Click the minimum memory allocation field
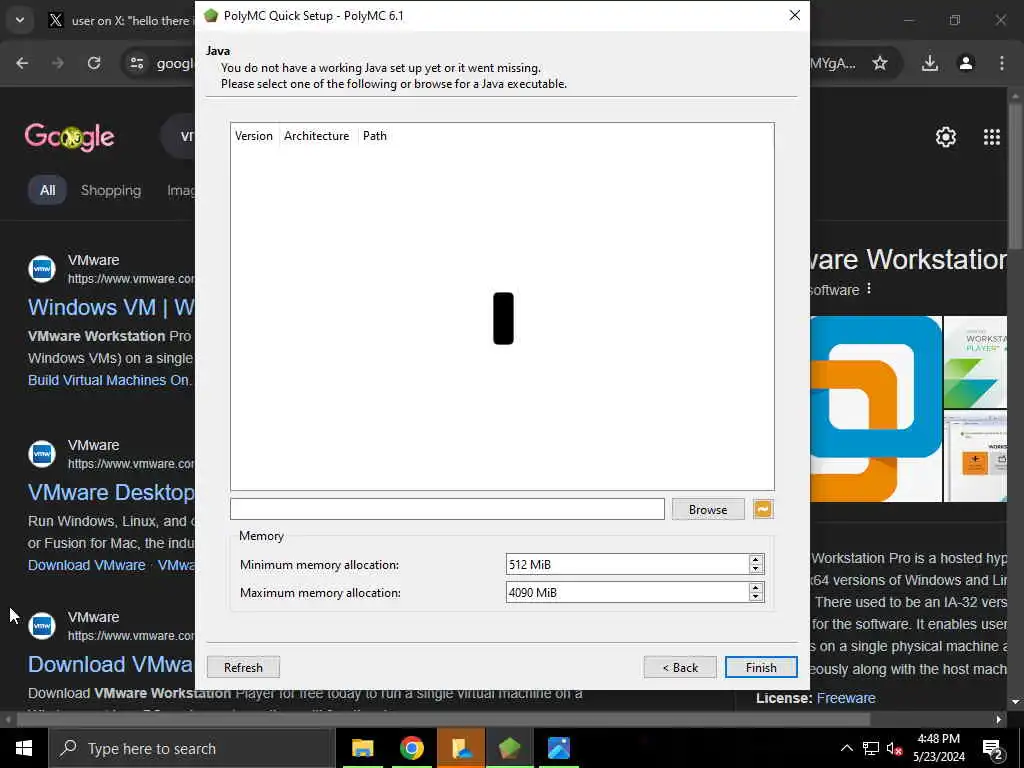Image resolution: width=1024 pixels, height=768 pixels. pyautogui.click(x=627, y=564)
